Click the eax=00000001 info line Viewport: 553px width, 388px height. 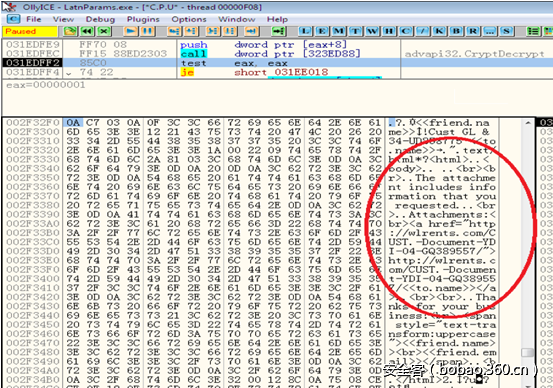46,85
